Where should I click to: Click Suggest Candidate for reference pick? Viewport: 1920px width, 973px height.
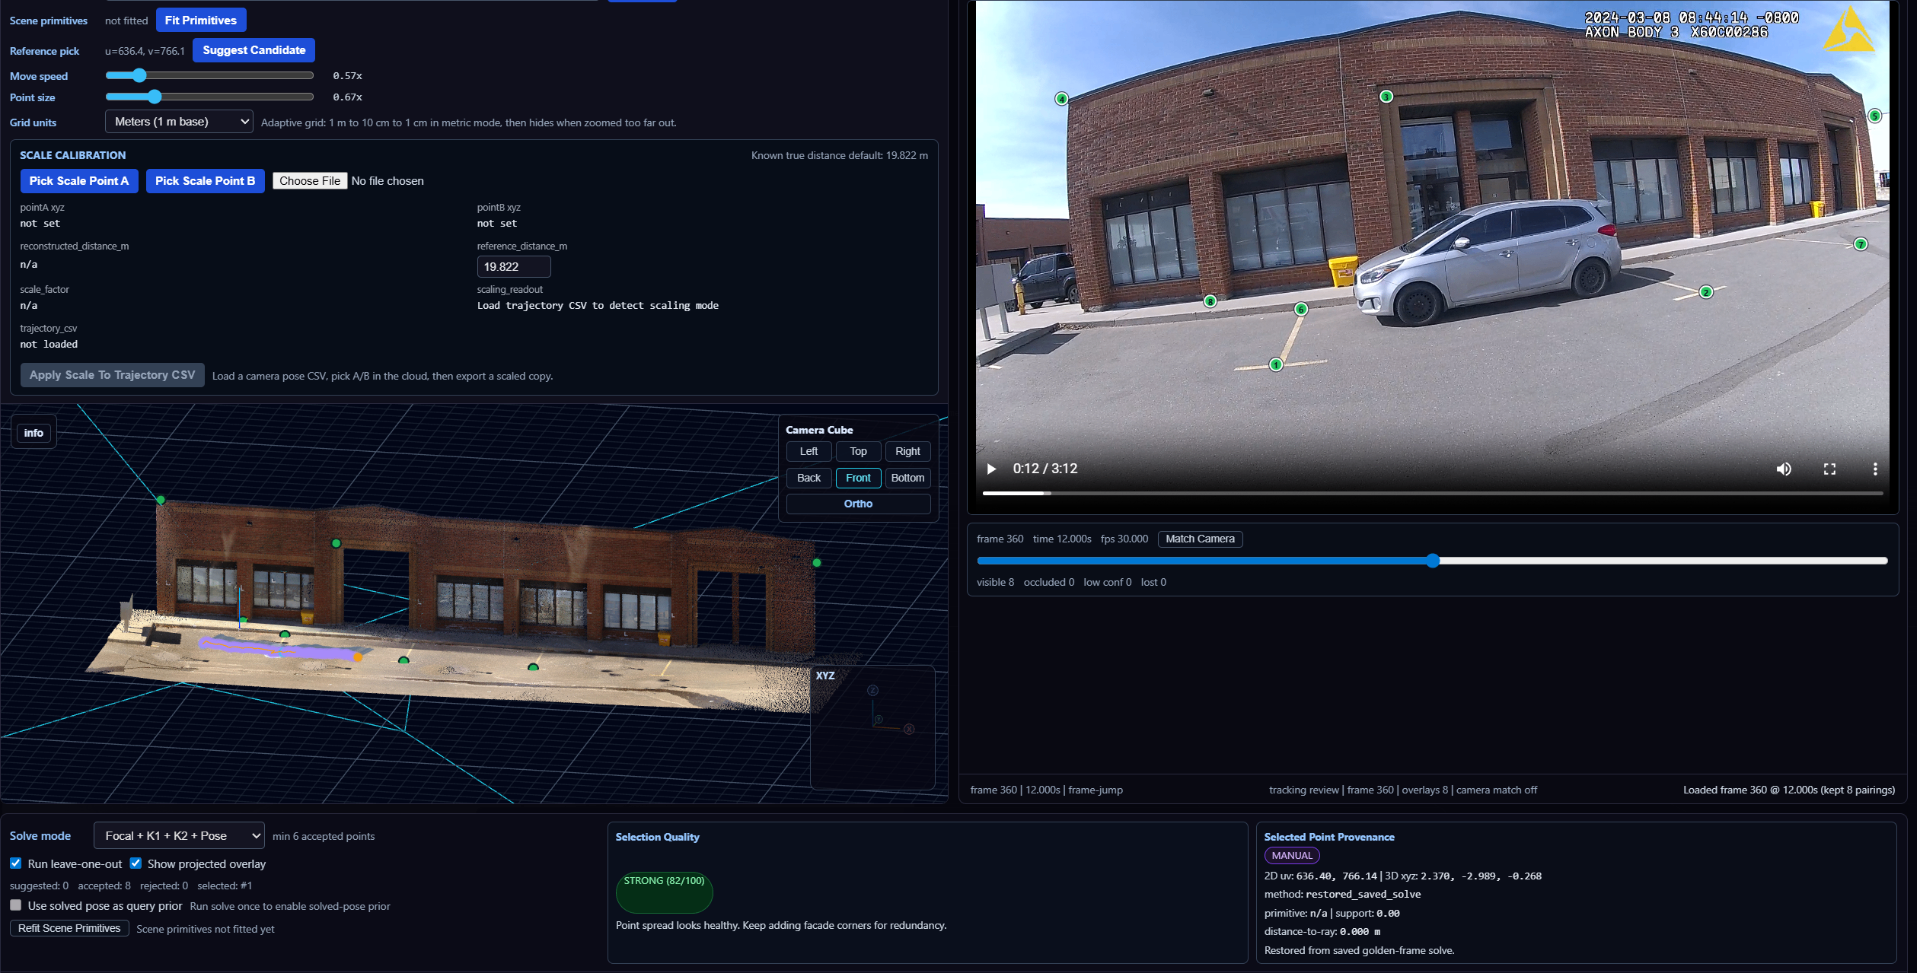[253, 49]
